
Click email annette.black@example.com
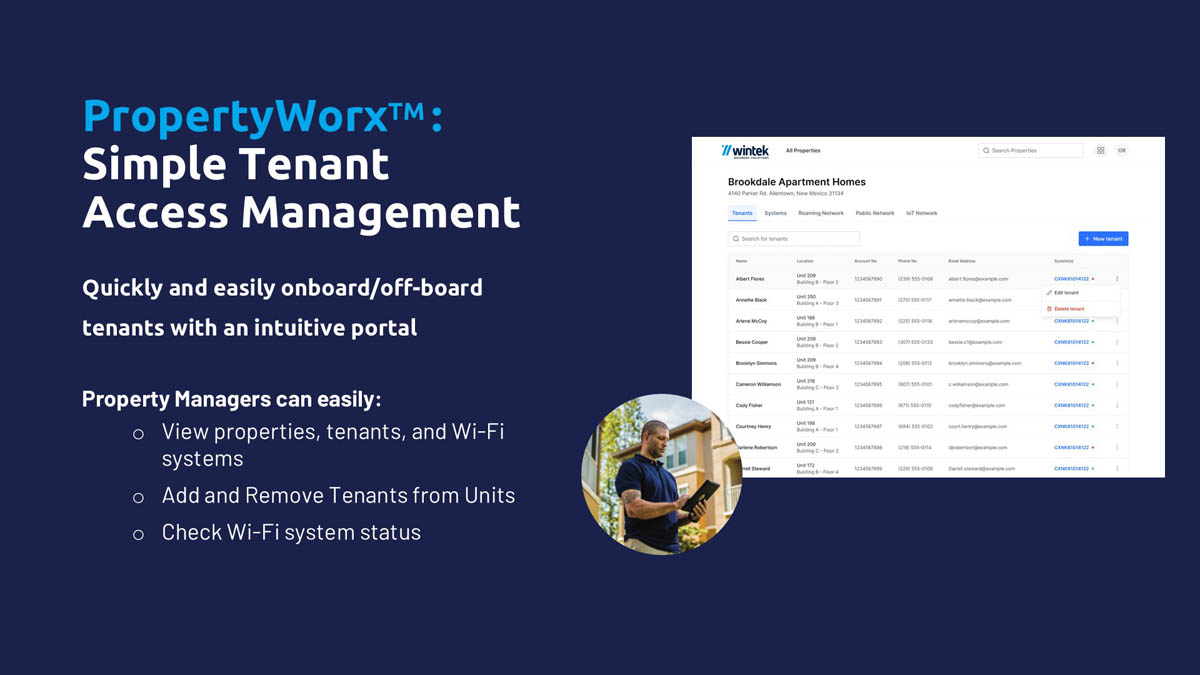click(980, 300)
